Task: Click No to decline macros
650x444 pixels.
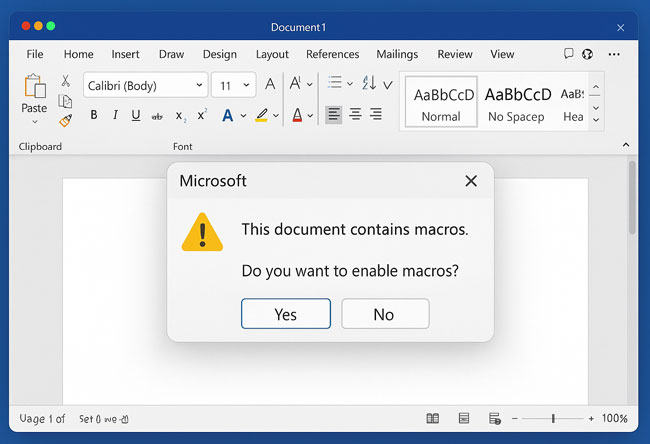Action: (385, 314)
